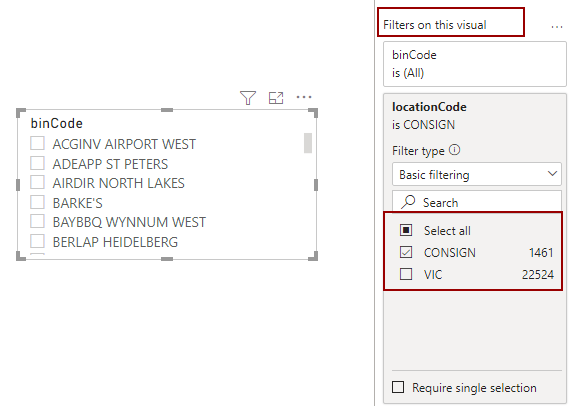Check the VIC filter value
Image resolution: width=573 pixels, height=406 pixels.
tap(406, 274)
